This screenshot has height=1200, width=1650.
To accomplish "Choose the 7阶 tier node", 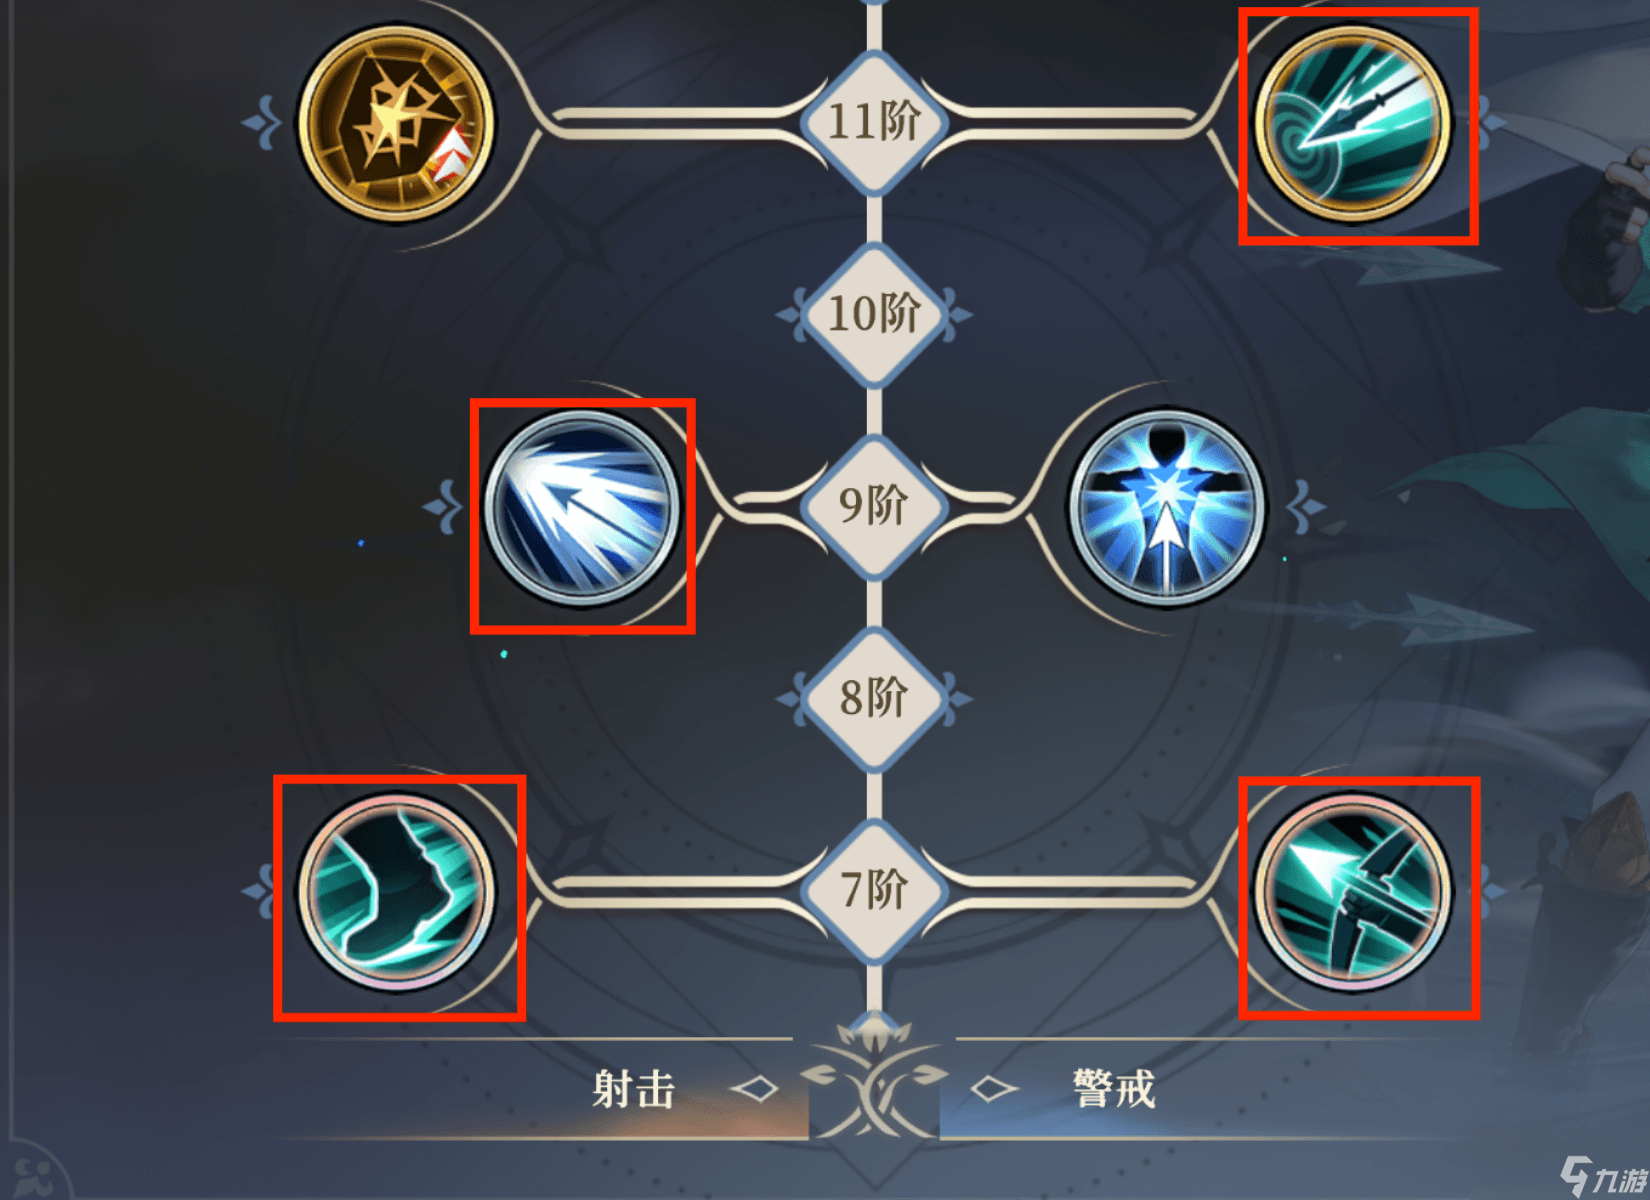I will click(874, 890).
